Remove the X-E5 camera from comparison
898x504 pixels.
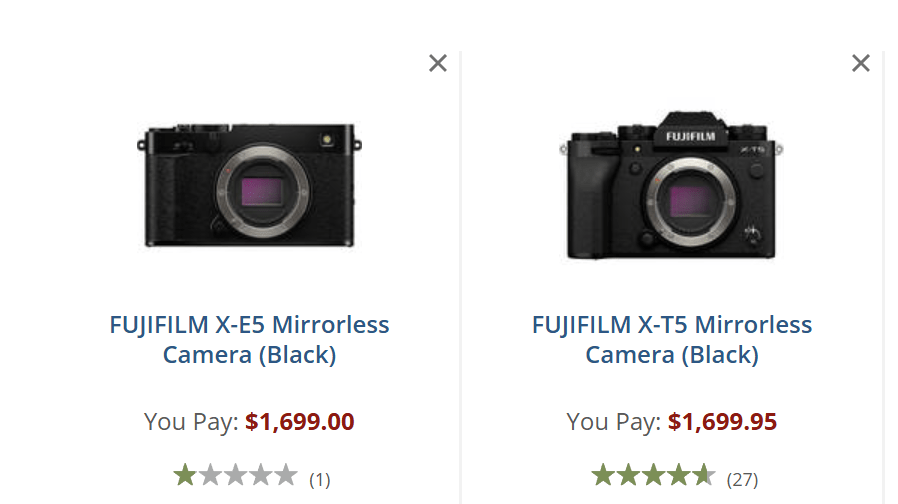pos(438,63)
